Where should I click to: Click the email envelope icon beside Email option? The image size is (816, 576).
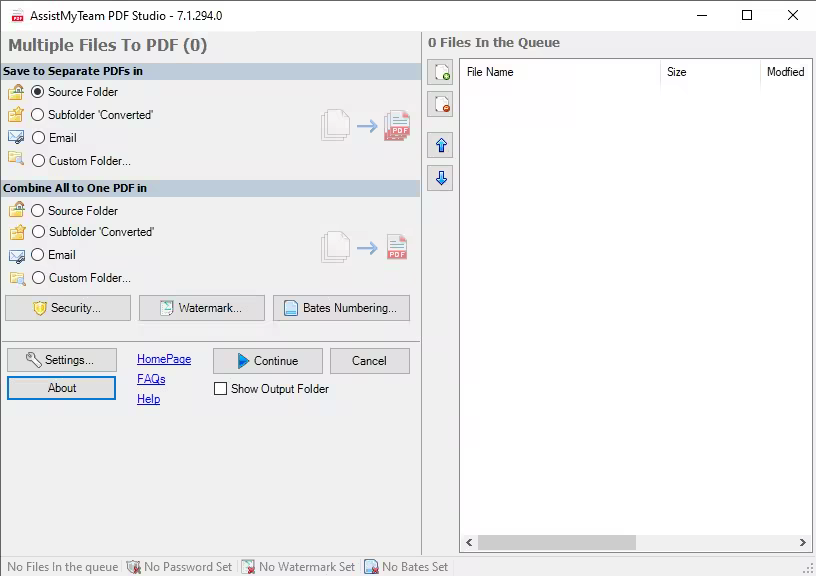point(16,137)
